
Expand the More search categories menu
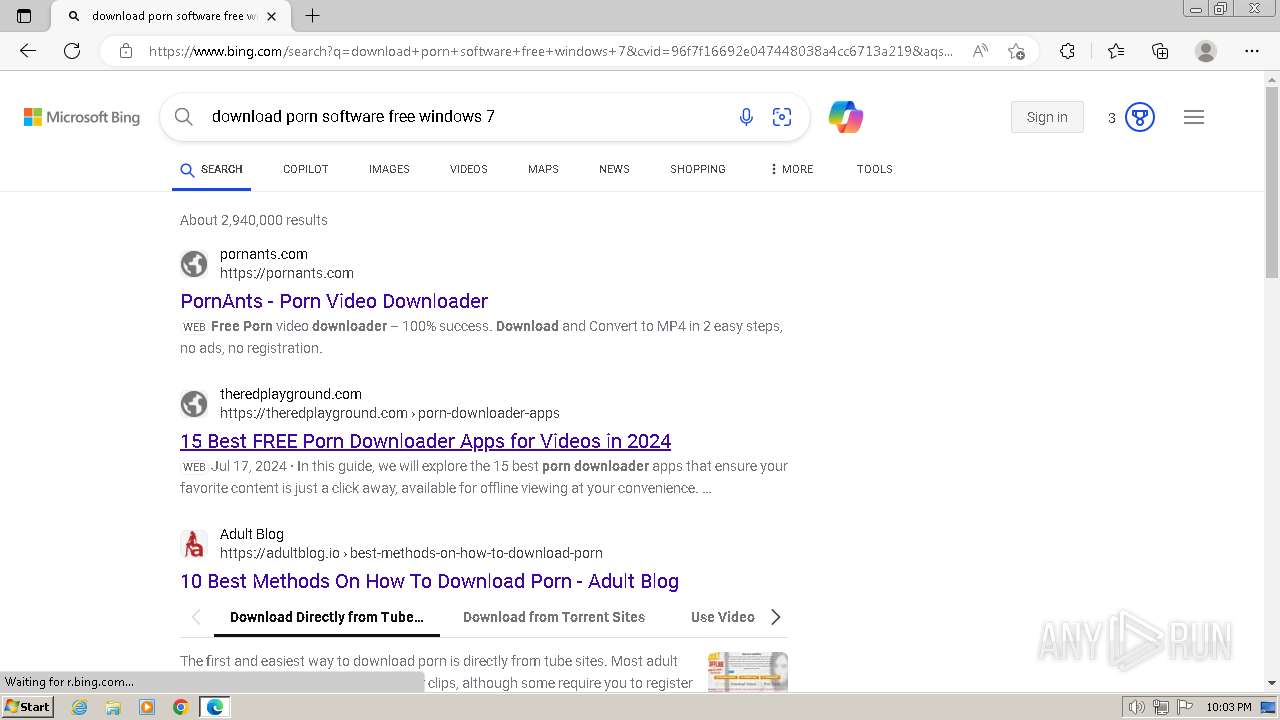[x=791, y=169]
